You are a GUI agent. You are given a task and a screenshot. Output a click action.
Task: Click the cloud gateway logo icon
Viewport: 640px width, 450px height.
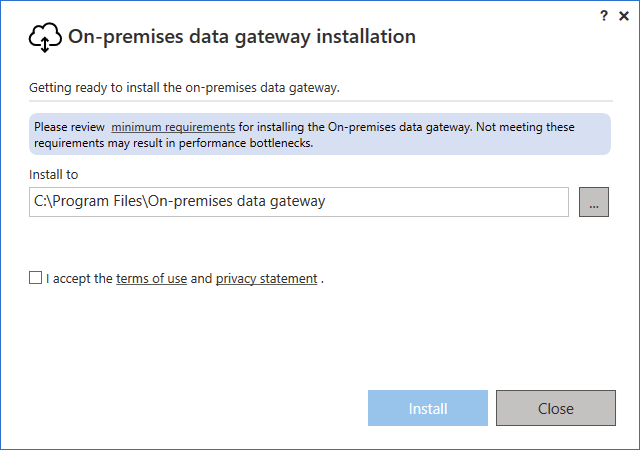(x=45, y=37)
